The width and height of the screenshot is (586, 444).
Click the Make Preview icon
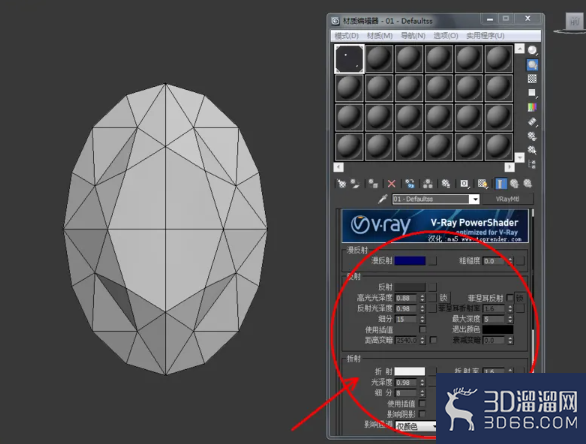click(x=532, y=121)
